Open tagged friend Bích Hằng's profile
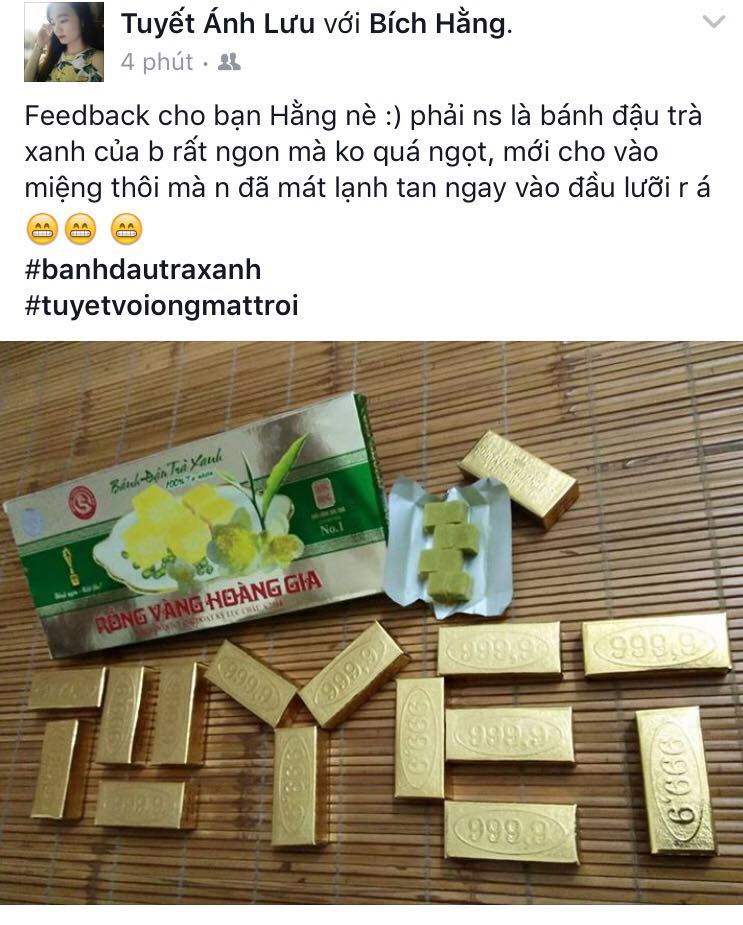 [x=438, y=24]
